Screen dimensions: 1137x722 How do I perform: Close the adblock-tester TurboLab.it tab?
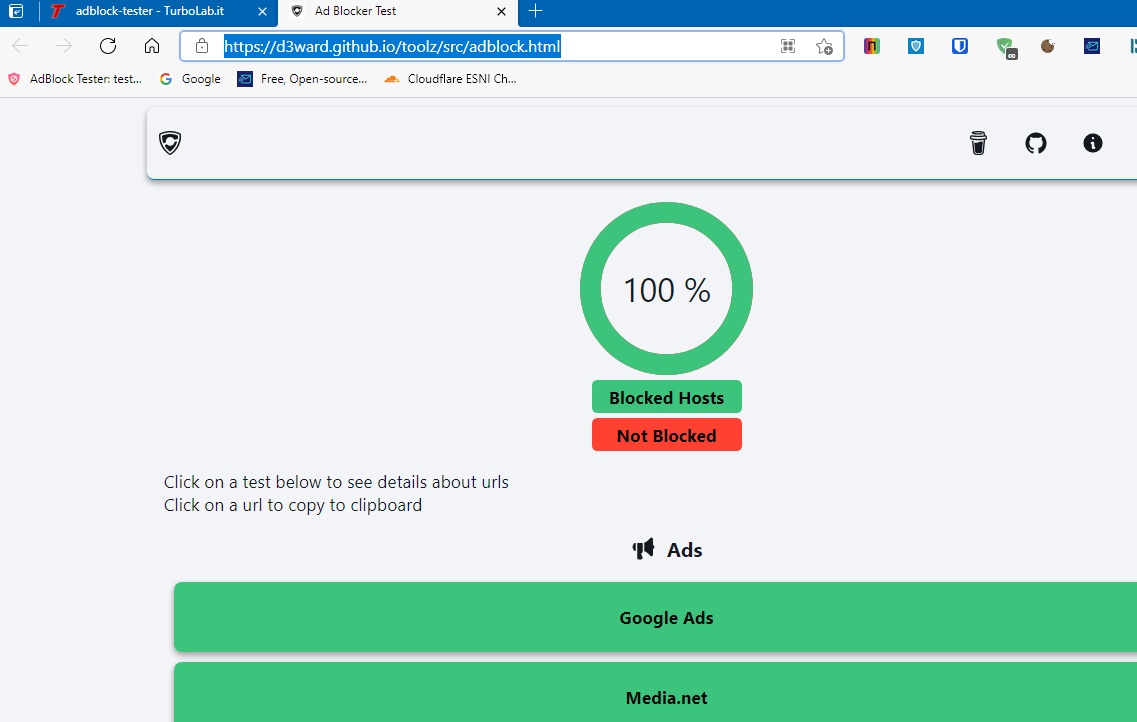(262, 12)
